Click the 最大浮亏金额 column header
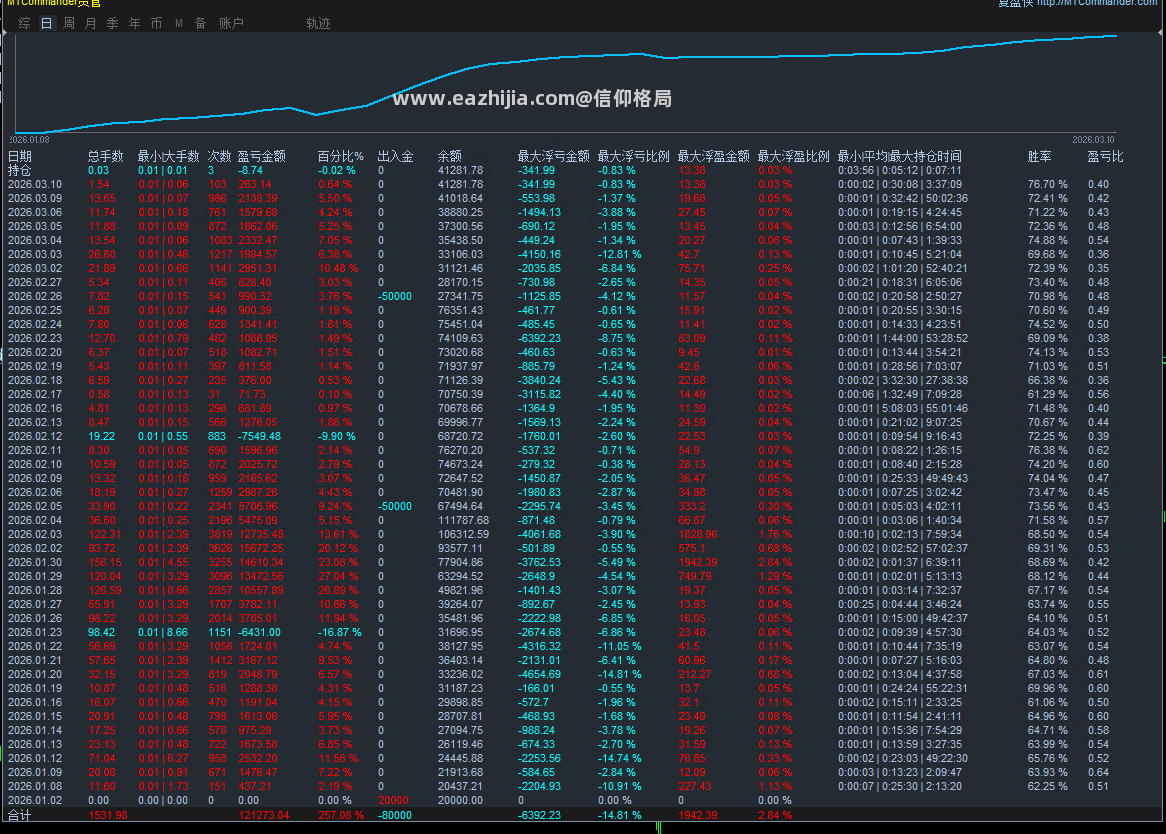This screenshot has height=834, width=1166. [x=553, y=156]
